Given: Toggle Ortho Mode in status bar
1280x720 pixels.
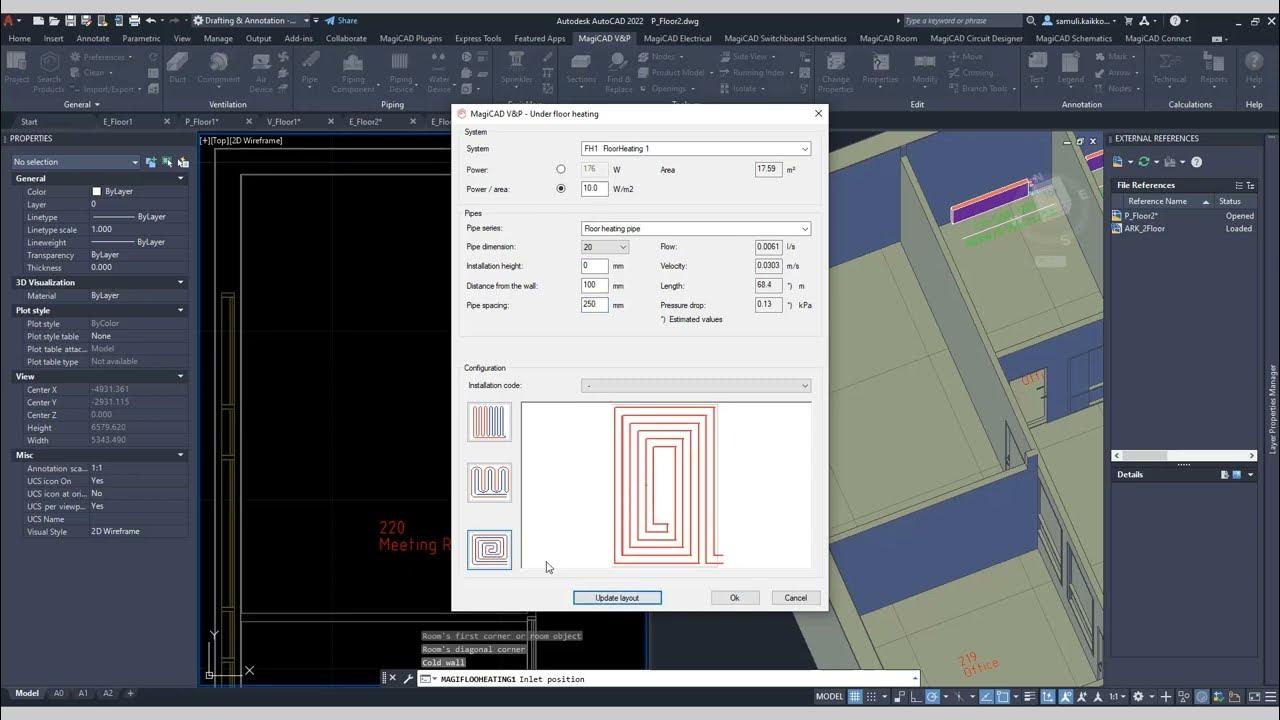Looking at the screenshot, I should point(914,696).
